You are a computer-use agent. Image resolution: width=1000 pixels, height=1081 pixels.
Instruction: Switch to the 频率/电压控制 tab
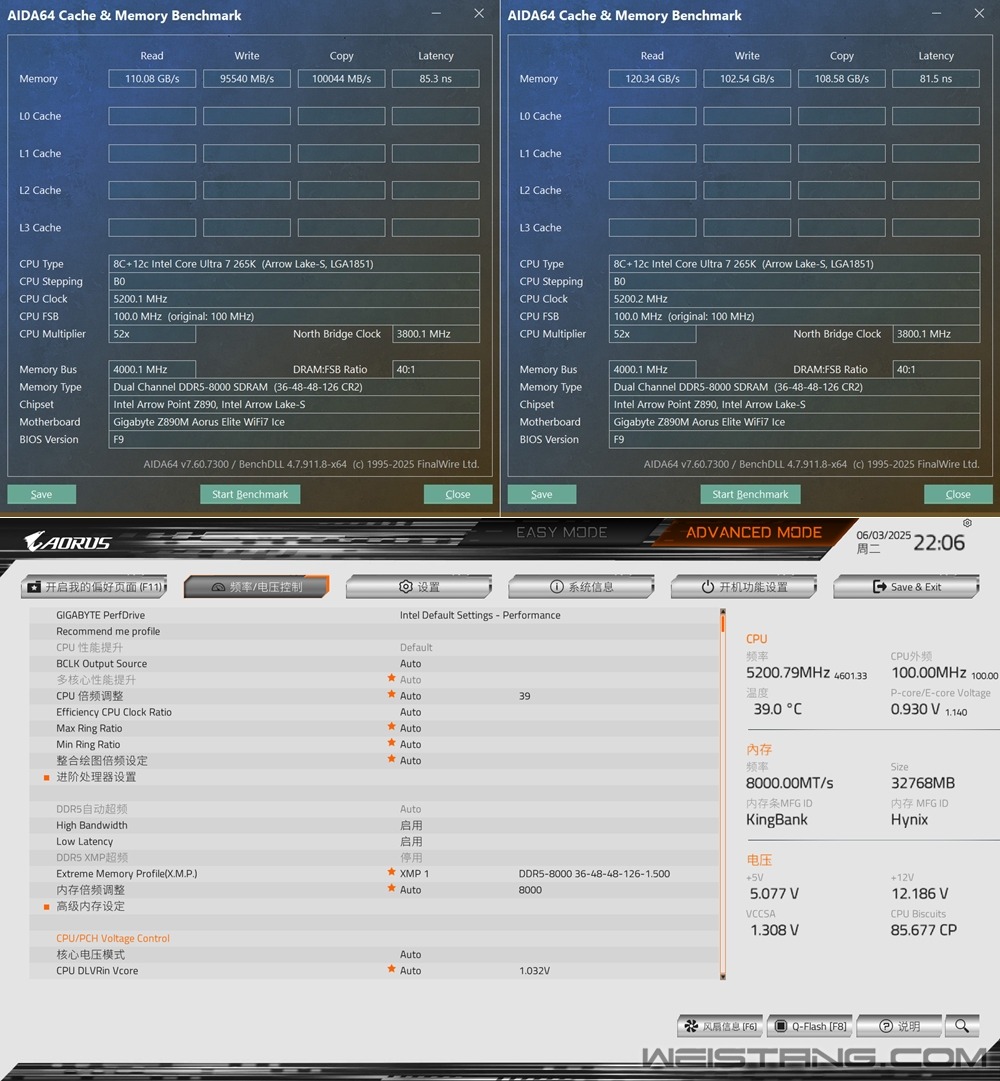tap(256, 587)
